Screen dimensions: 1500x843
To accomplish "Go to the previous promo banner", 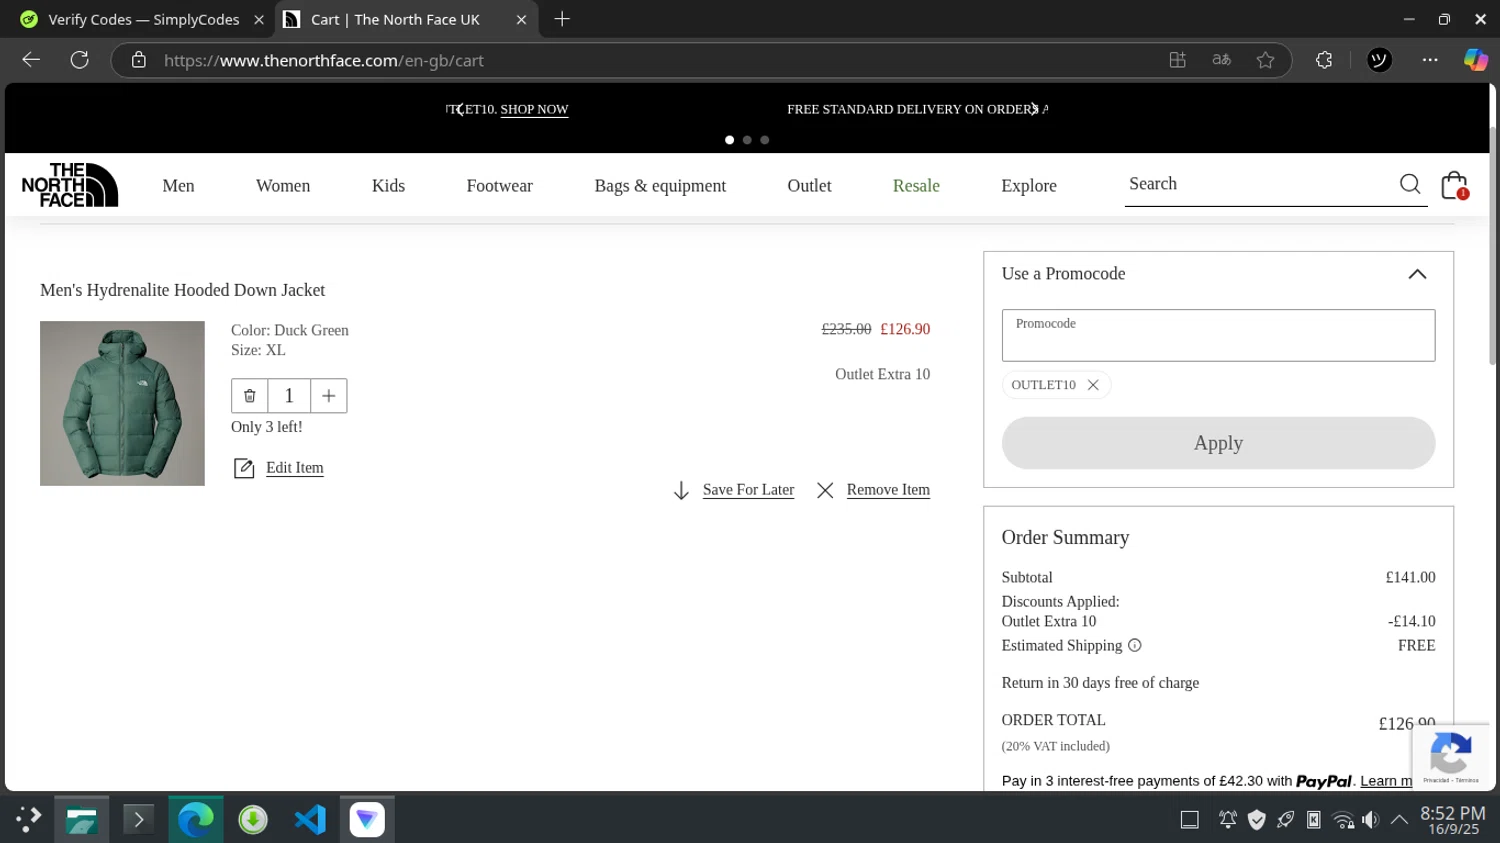I will (x=459, y=109).
